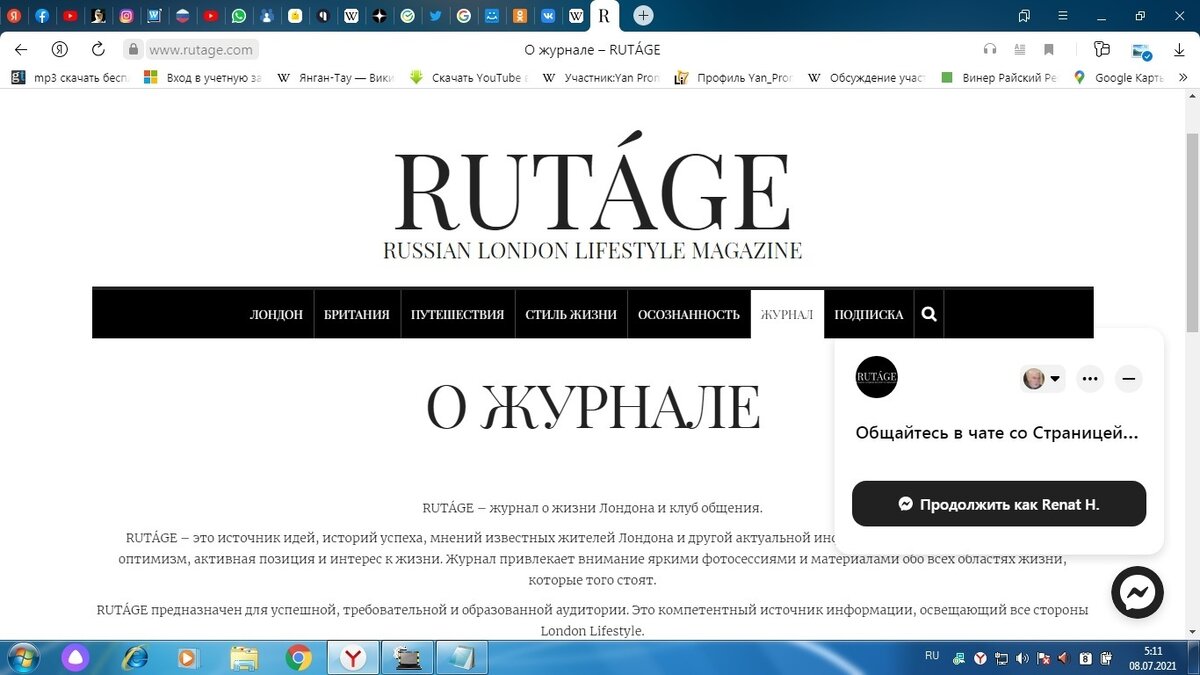Click the headphones read-aloud icon

[x=990, y=49]
